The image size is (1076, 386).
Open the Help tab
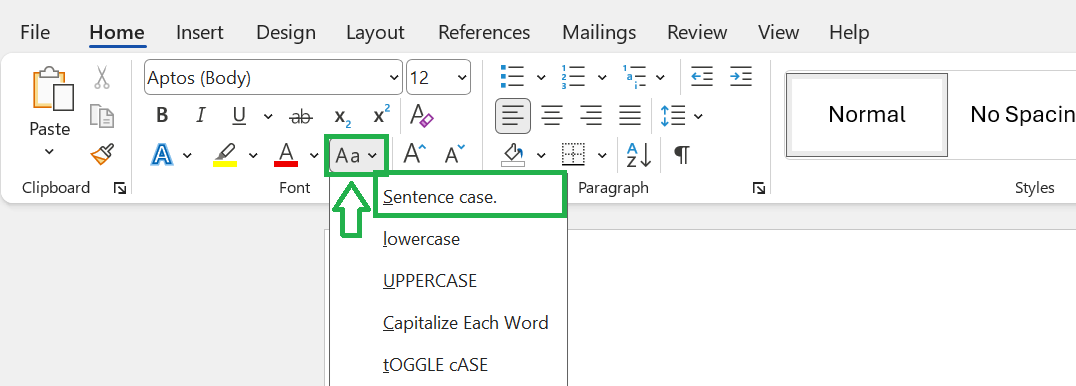coord(849,32)
